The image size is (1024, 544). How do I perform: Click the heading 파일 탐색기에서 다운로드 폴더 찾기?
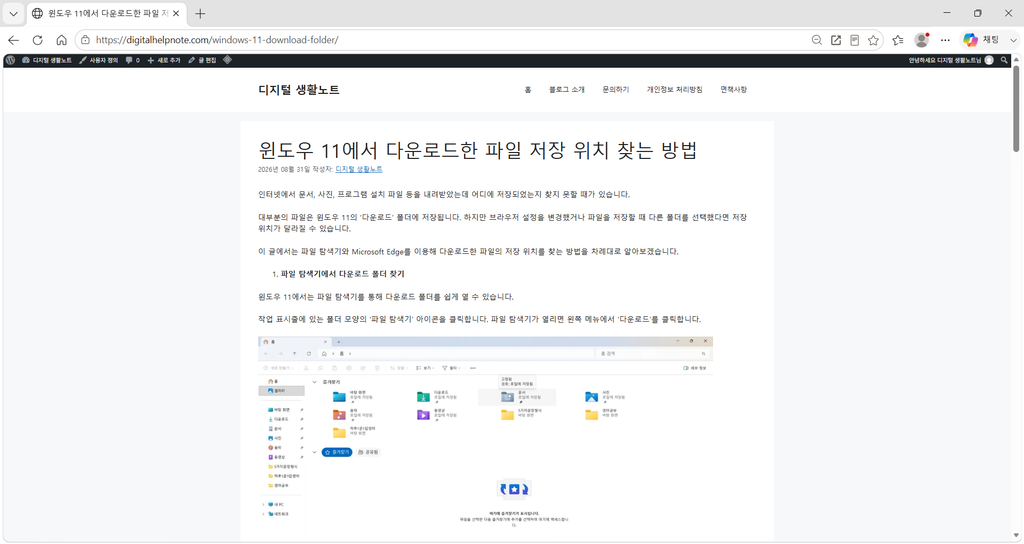(342, 274)
